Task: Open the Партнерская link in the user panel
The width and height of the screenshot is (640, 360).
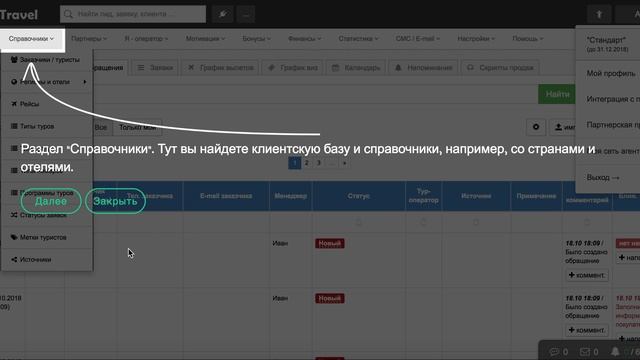Action: (613, 125)
